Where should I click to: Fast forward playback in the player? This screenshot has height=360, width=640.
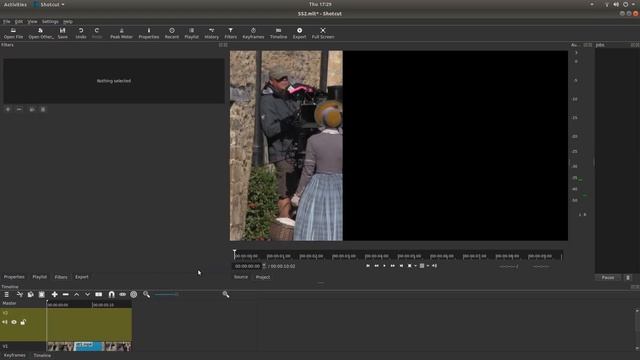coord(393,266)
